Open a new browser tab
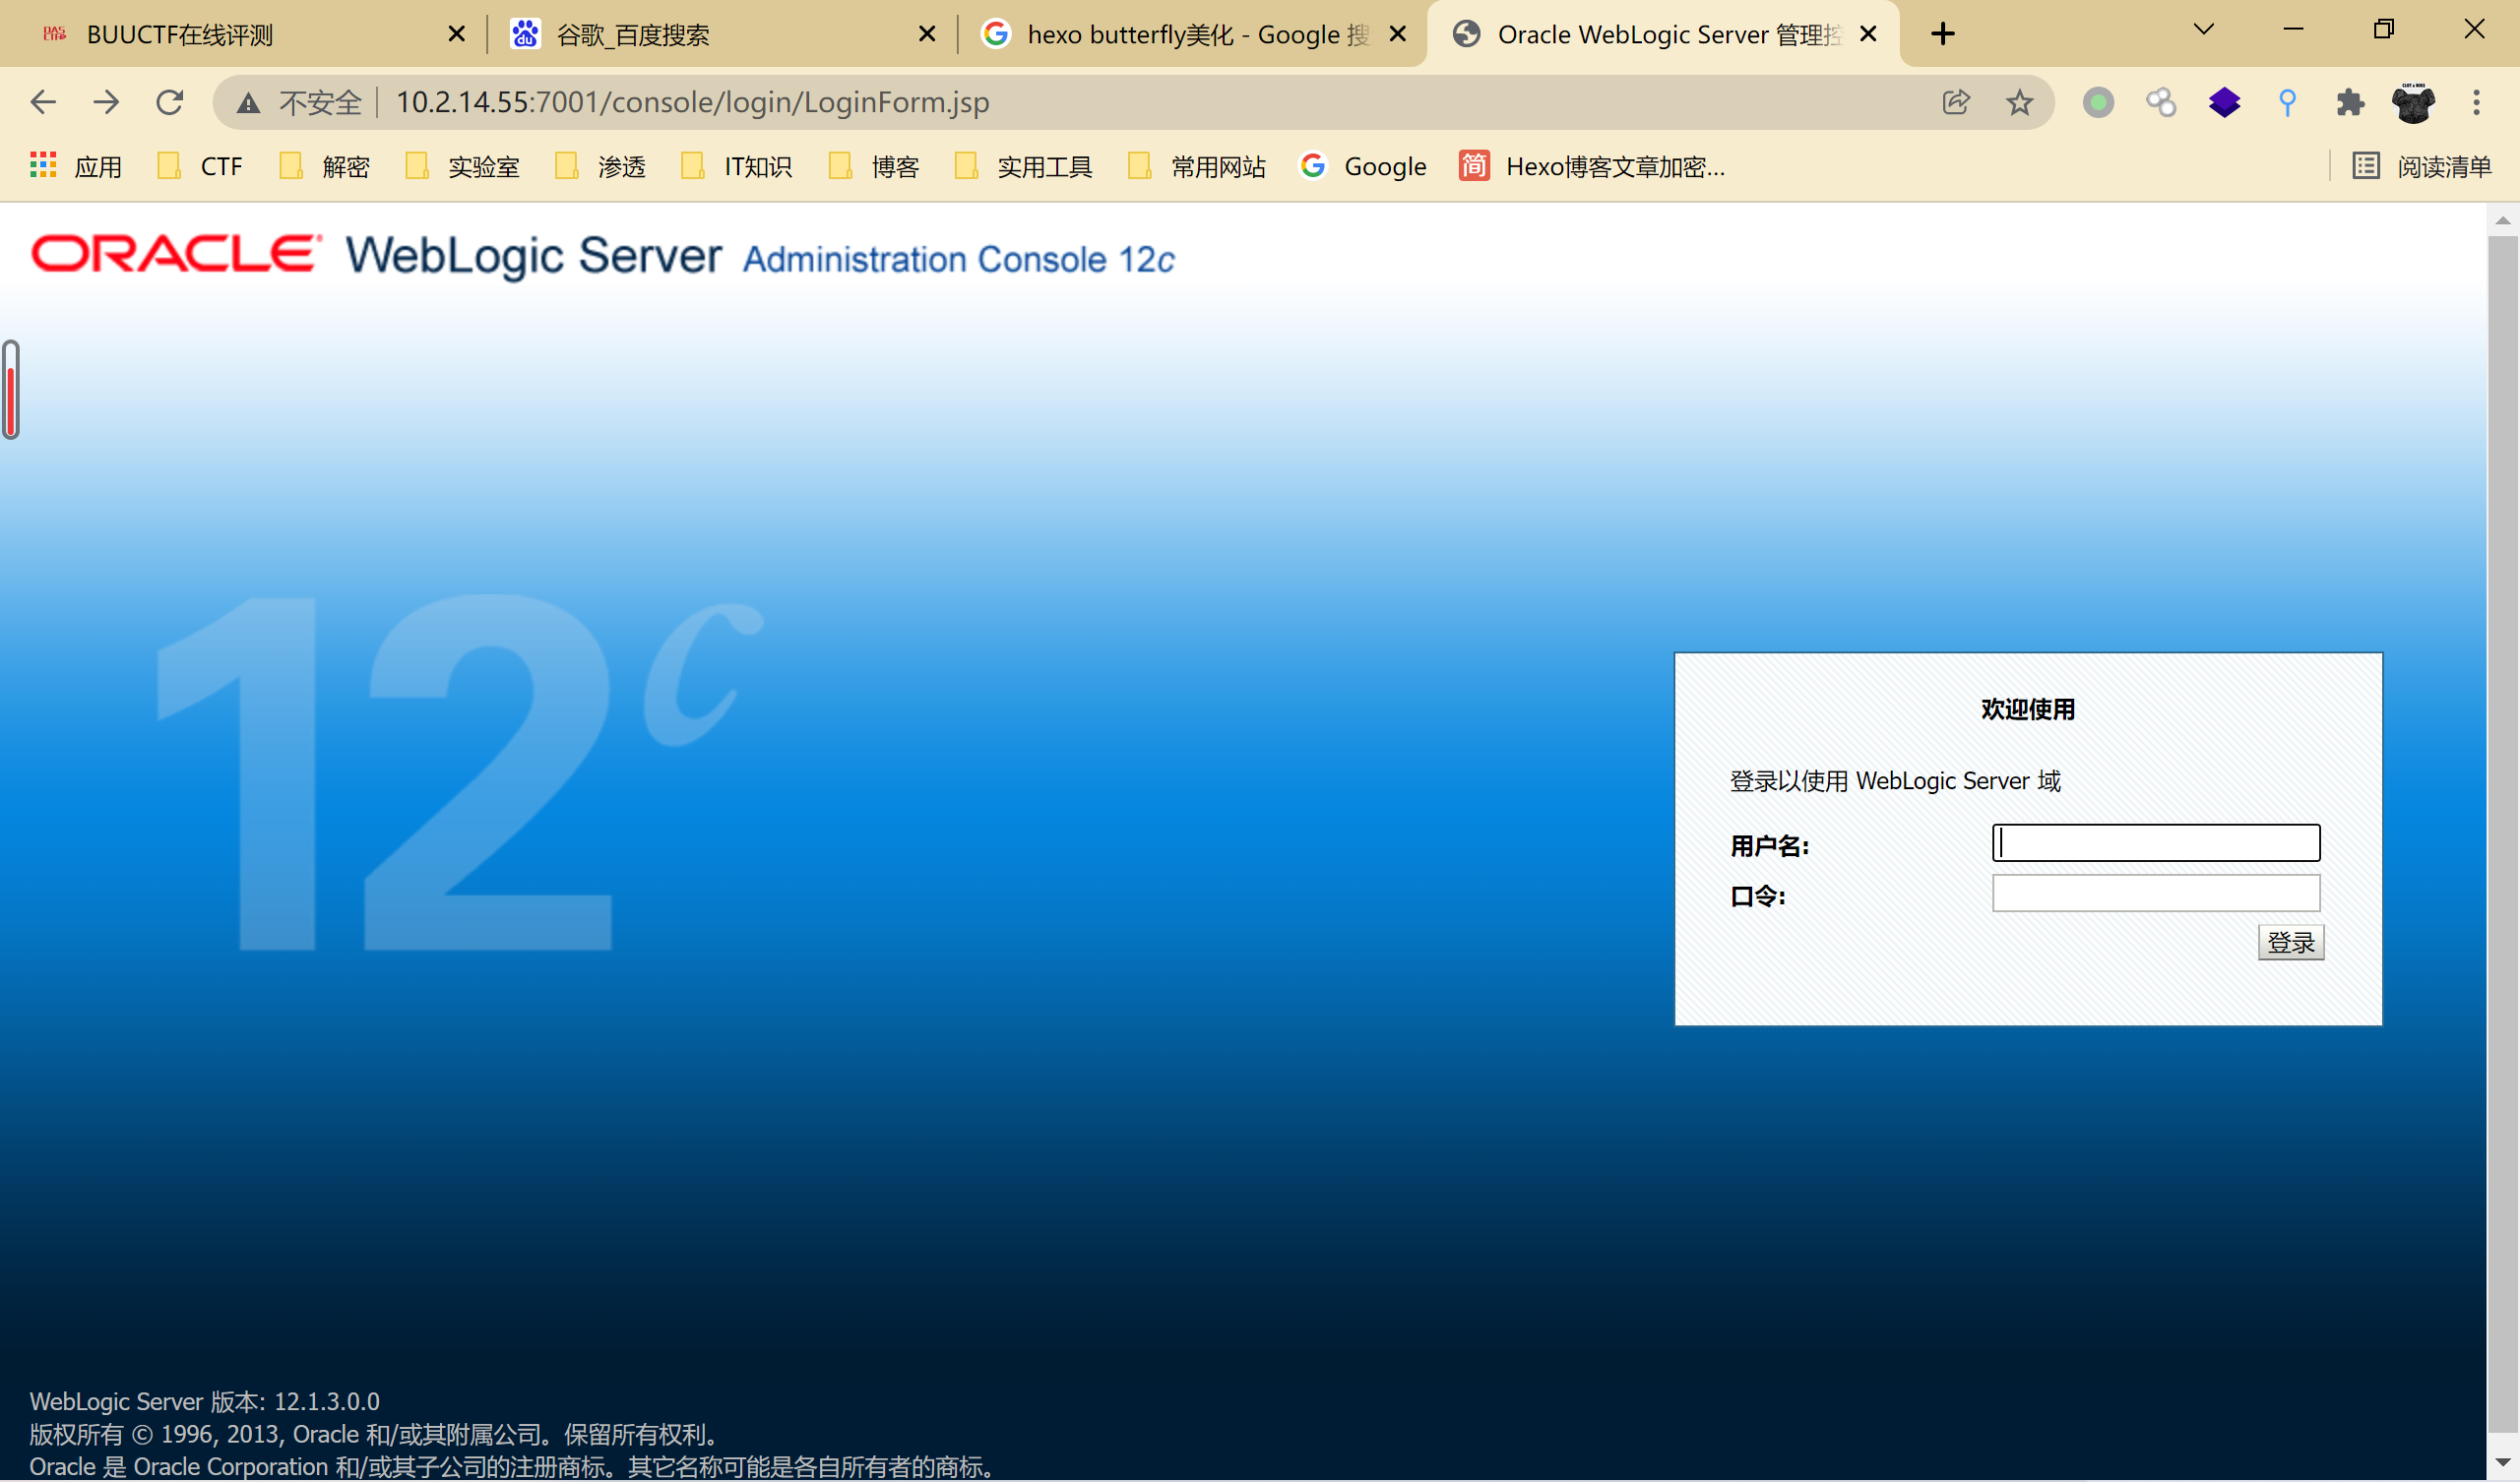The width and height of the screenshot is (2520, 1482). pos(1942,34)
